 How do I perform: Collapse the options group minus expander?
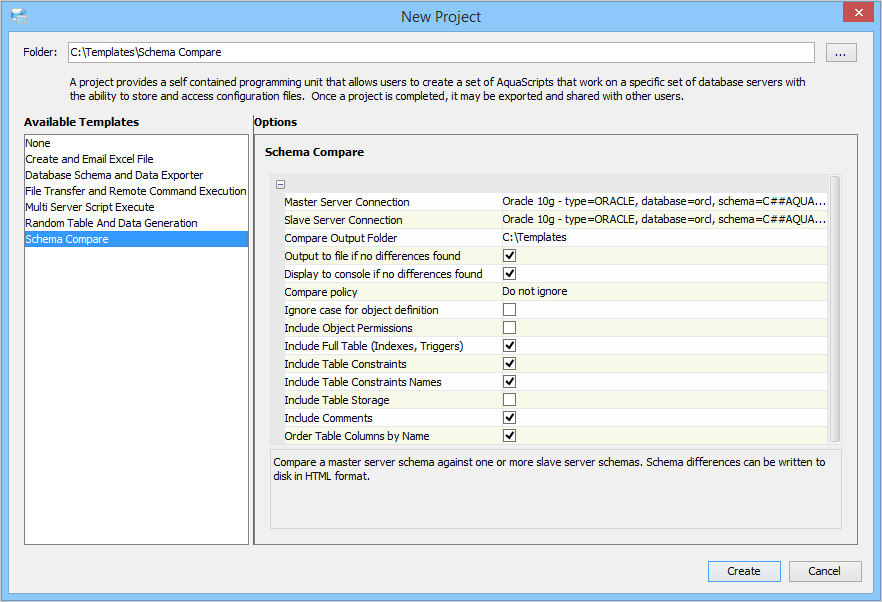281,184
